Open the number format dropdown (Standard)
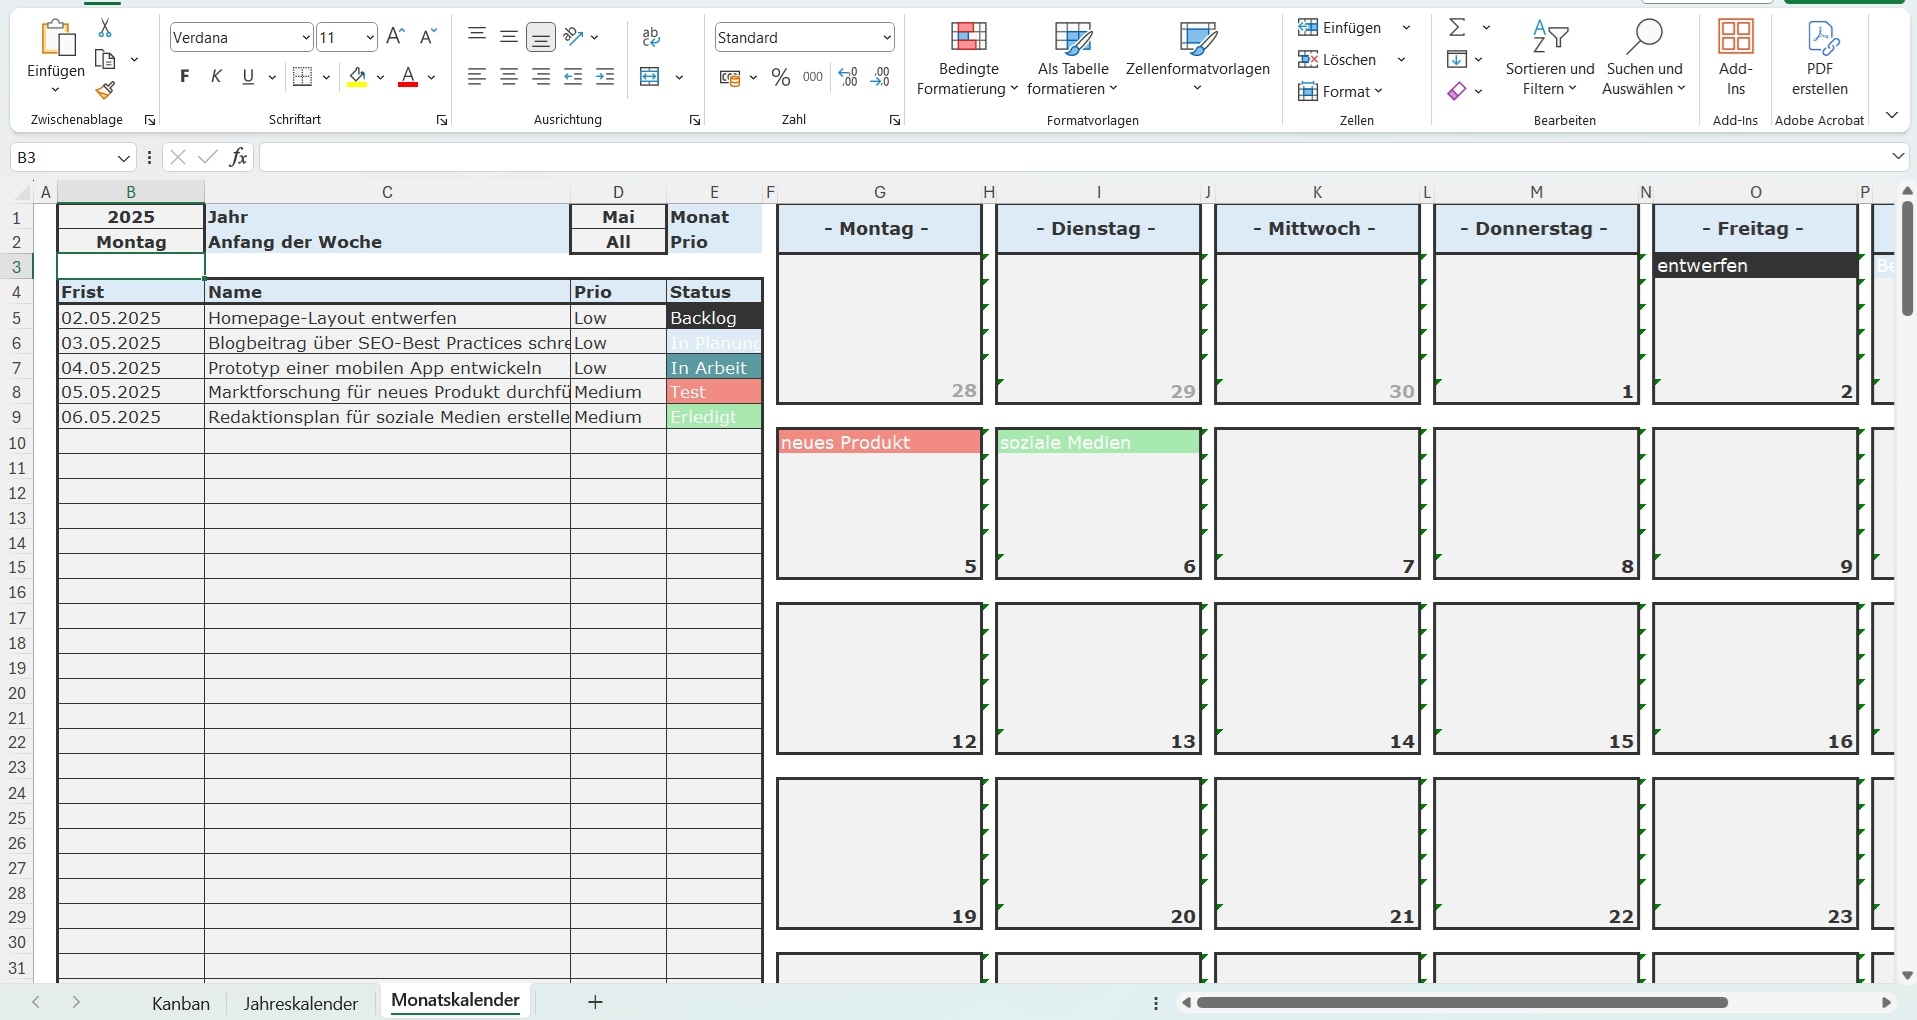Viewport: 1917px width, 1020px height. pyautogui.click(x=886, y=38)
